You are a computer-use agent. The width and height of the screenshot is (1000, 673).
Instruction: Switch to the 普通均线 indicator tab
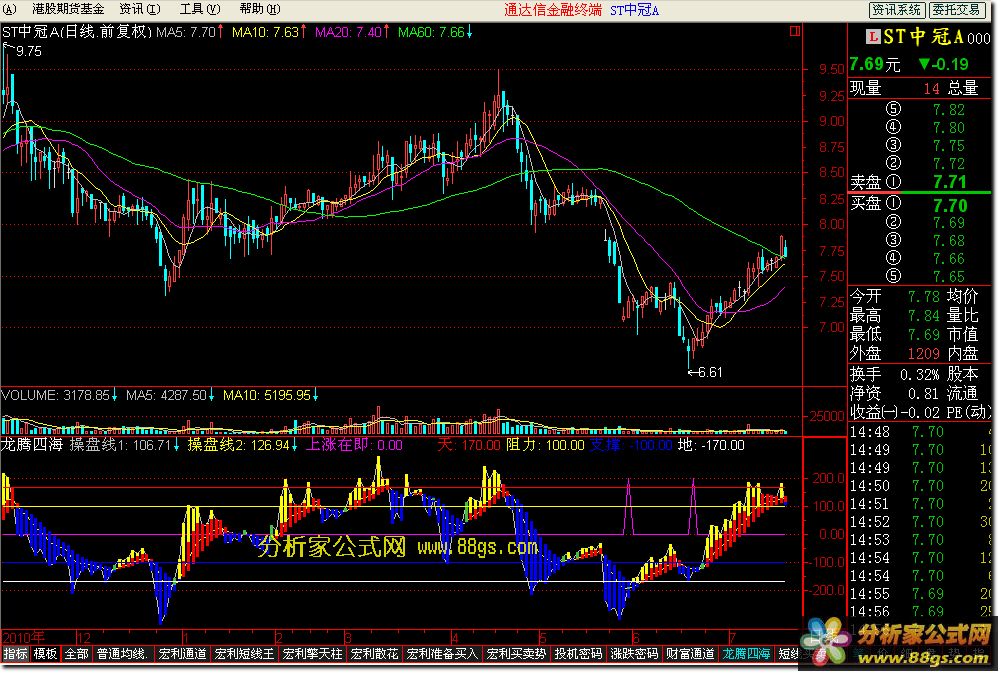click(123, 653)
